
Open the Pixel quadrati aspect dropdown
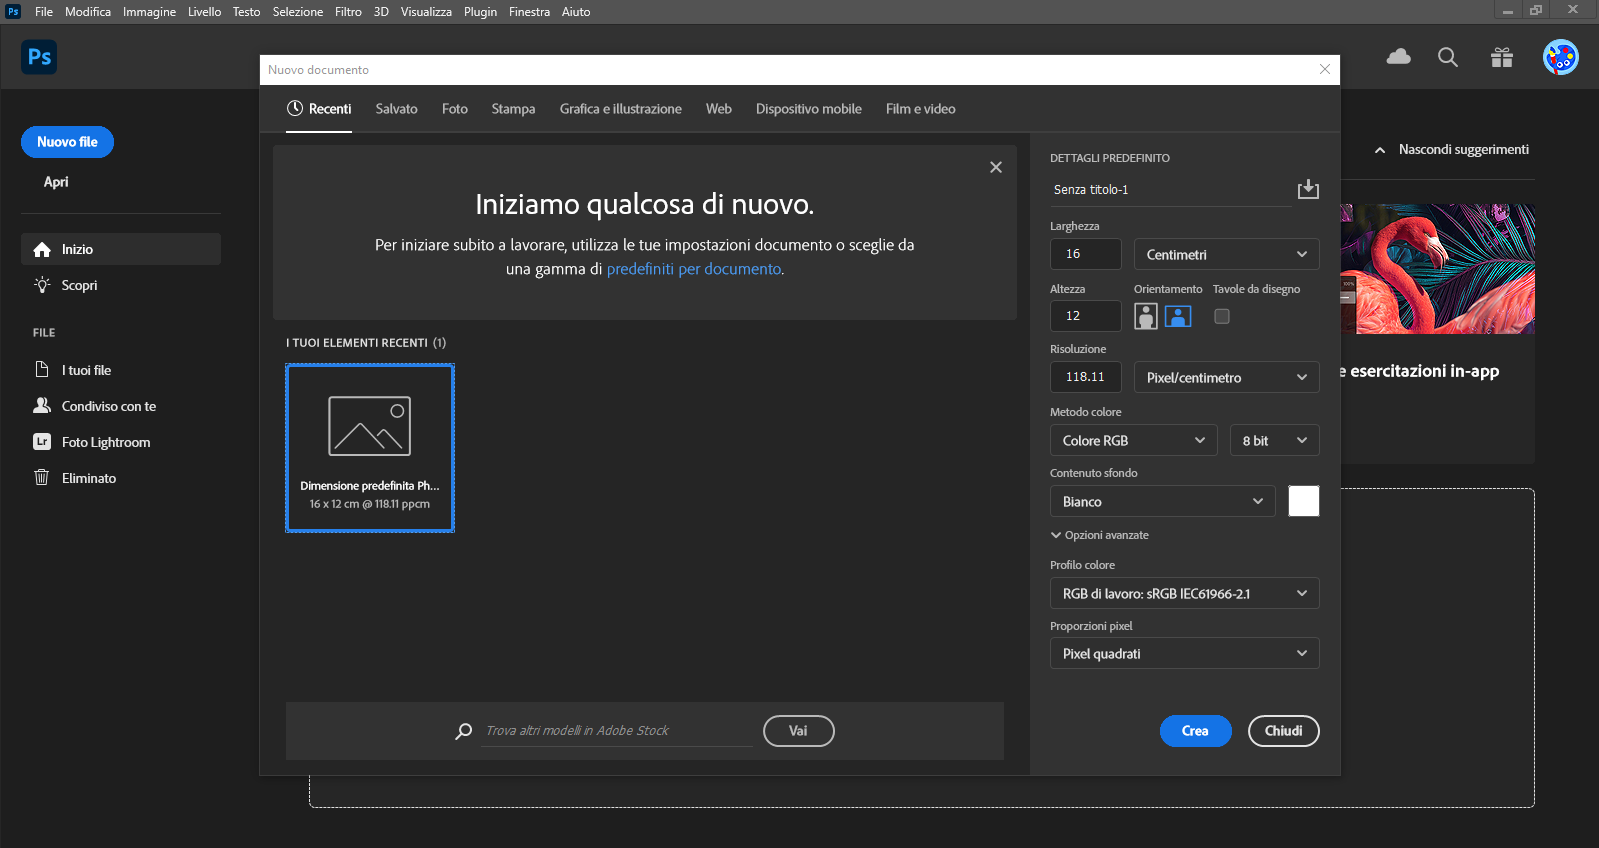click(1184, 653)
